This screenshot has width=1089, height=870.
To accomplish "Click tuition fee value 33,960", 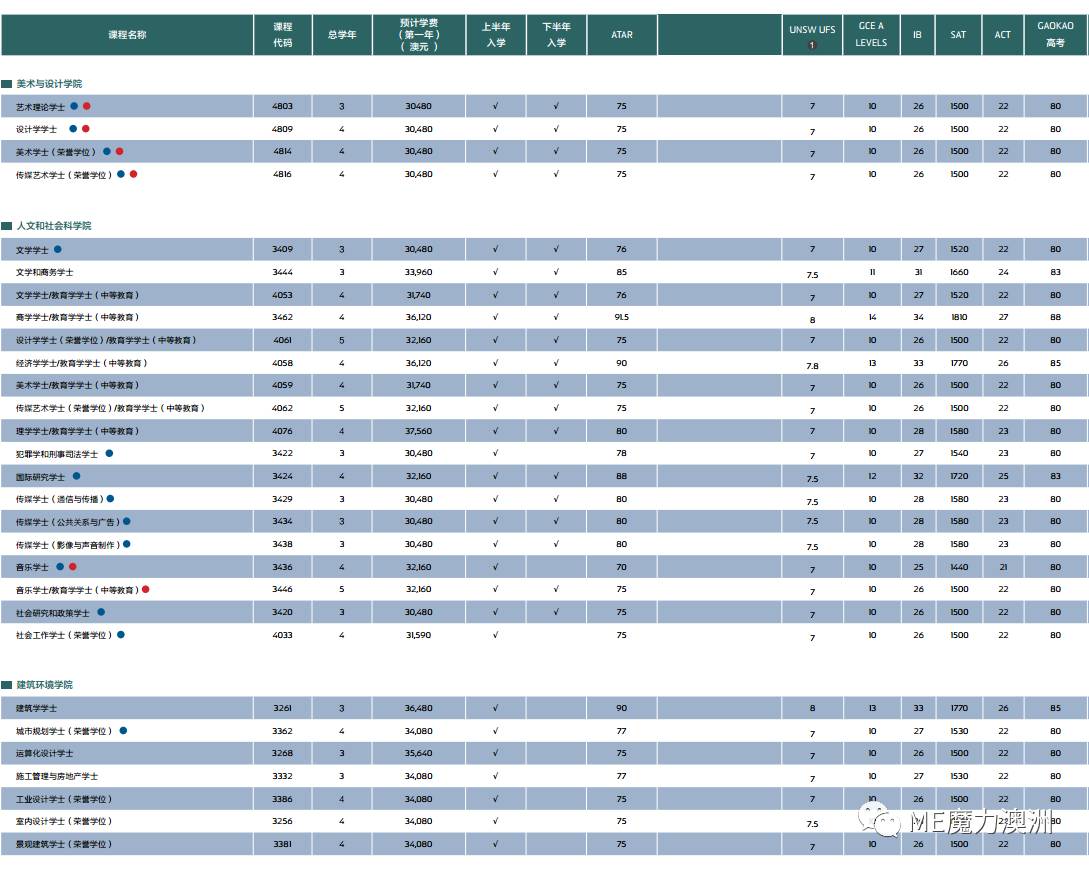I will [x=419, y=272].
